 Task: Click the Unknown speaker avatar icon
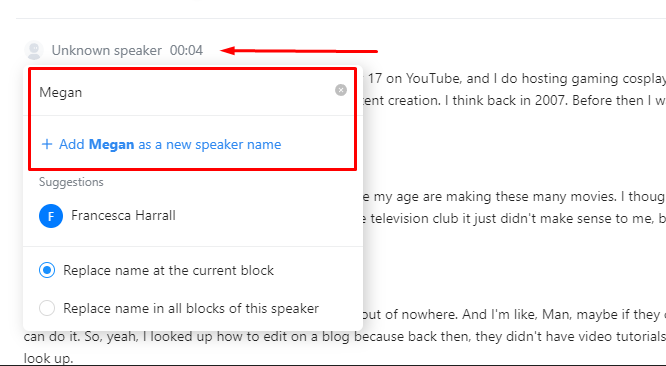tap(34, 50)
